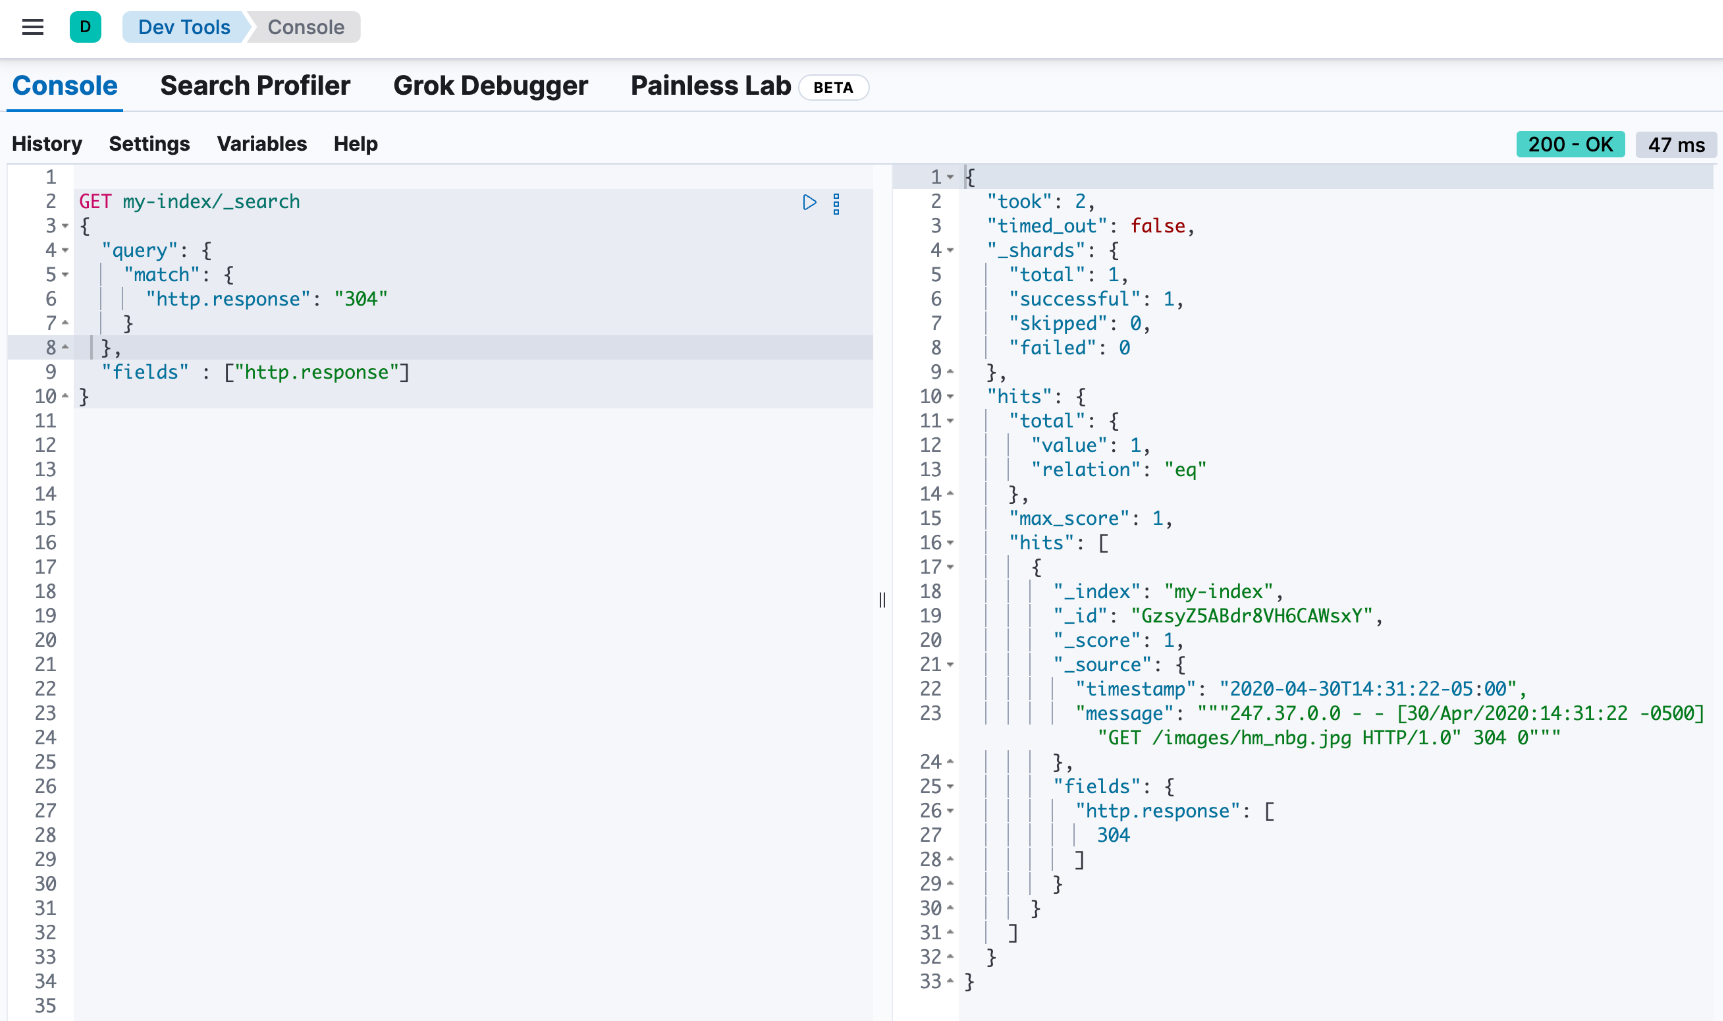Open the History panel
Screen dimensions: 1723x1021
[x=47, y=144]
